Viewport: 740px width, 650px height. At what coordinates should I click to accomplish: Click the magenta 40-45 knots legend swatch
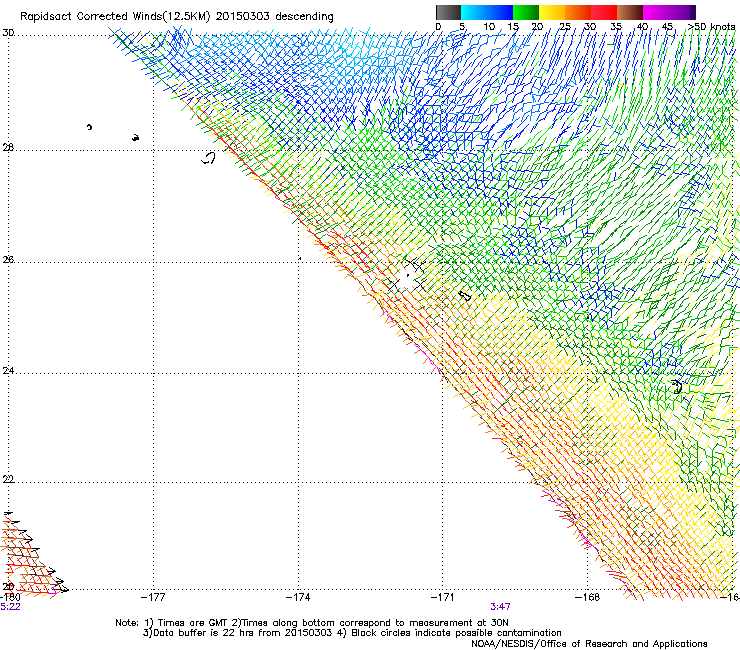pos(656,12)
